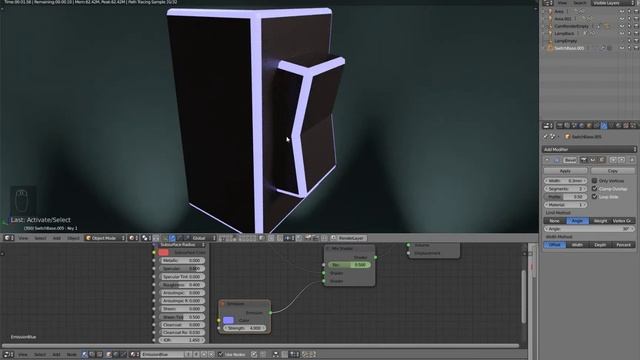Open outliner Search menu
Screen dimensions: 640x360
pos(580,3)
